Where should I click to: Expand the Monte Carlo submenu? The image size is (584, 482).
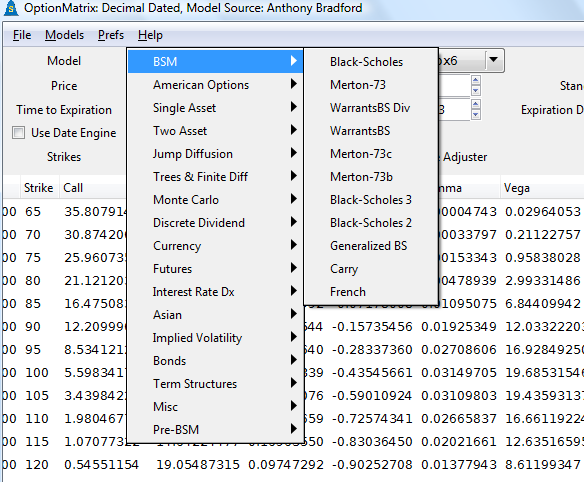pyautogui.click(x=215, y=200)
